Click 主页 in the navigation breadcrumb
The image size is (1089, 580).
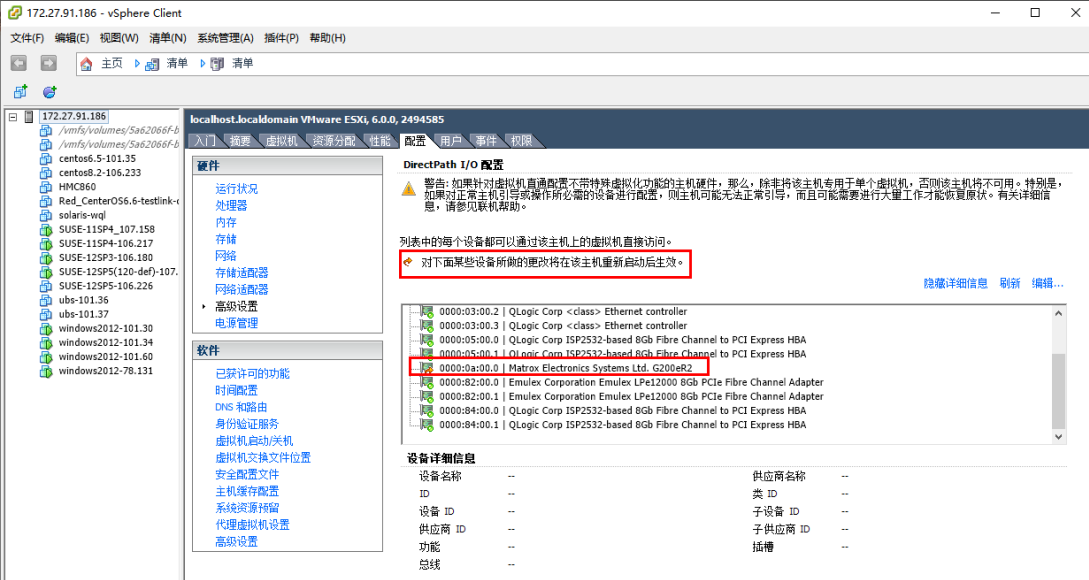click(112, 63)
